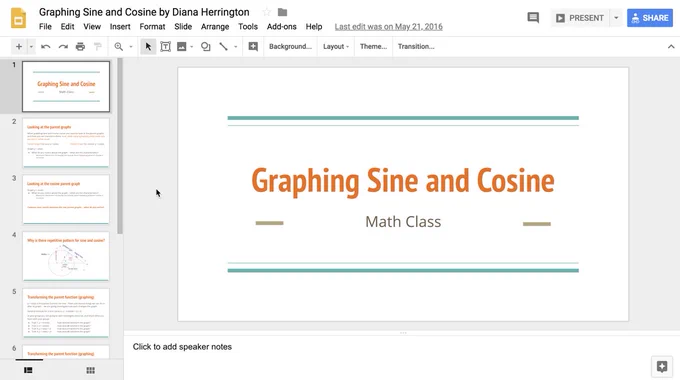Open the Tools menu
Screen dimensions: 680x380
coord(248,26)
